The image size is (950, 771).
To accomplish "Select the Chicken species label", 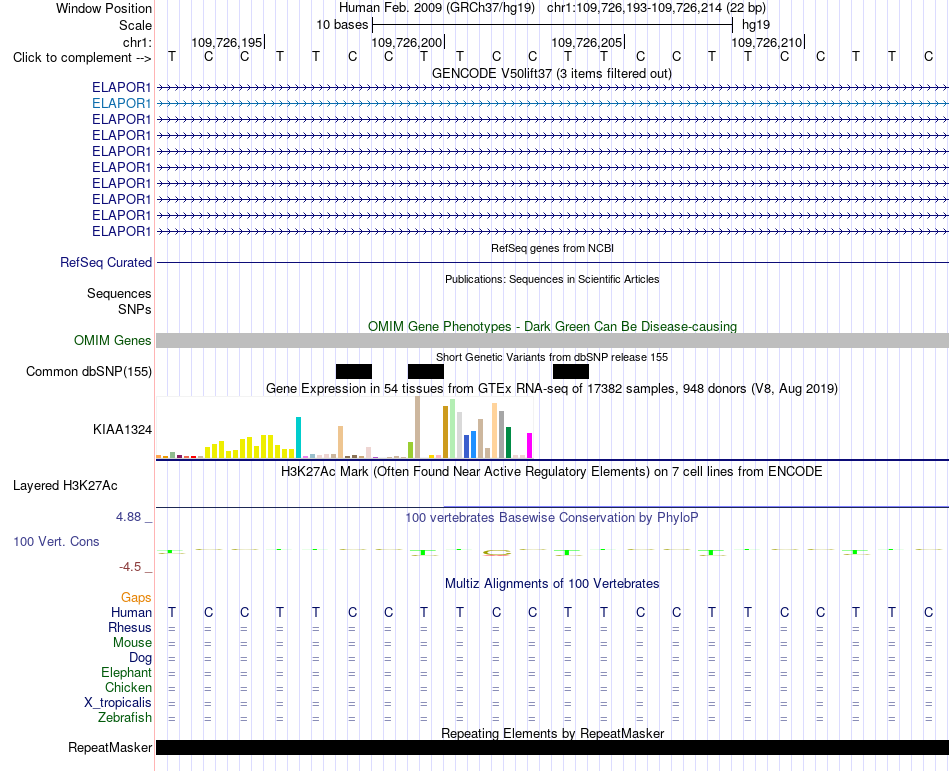I will (x=128, y=687).
